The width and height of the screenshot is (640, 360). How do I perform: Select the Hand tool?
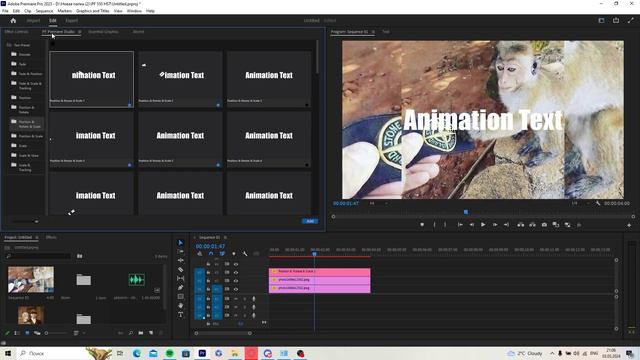[180, 305]
